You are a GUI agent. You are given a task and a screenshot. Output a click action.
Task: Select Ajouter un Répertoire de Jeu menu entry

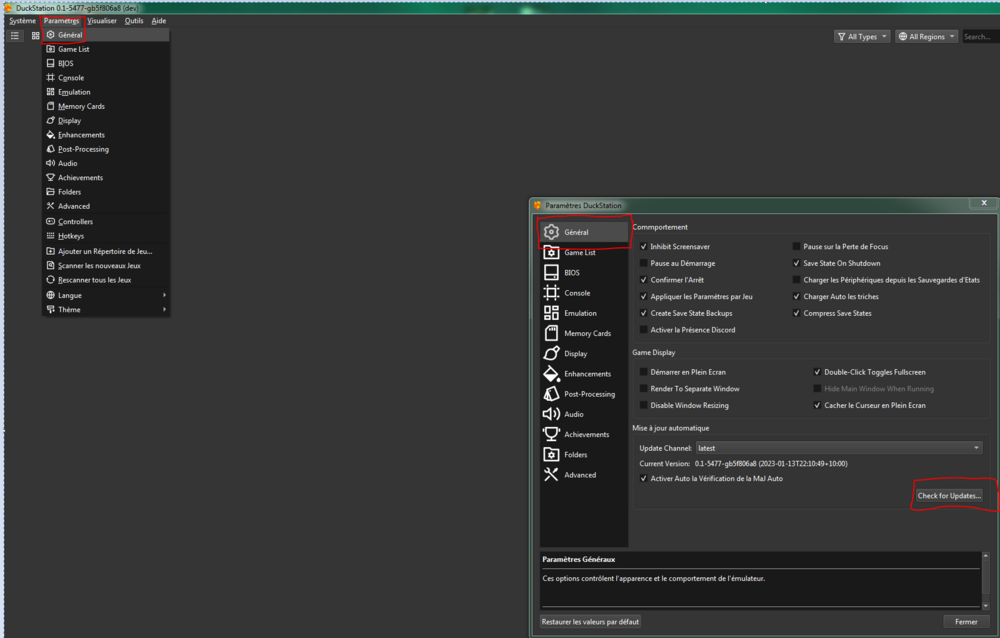[105, 251]
